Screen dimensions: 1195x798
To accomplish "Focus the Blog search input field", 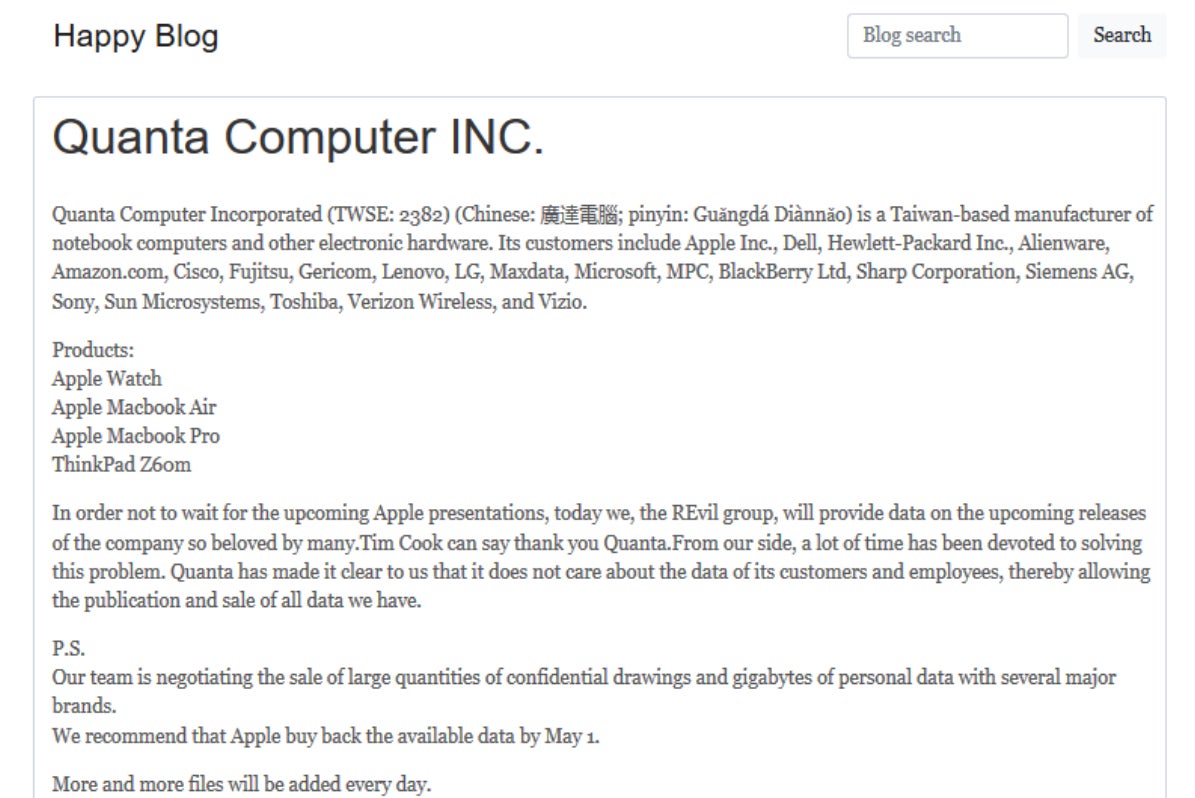I will (x=957, y=36).
